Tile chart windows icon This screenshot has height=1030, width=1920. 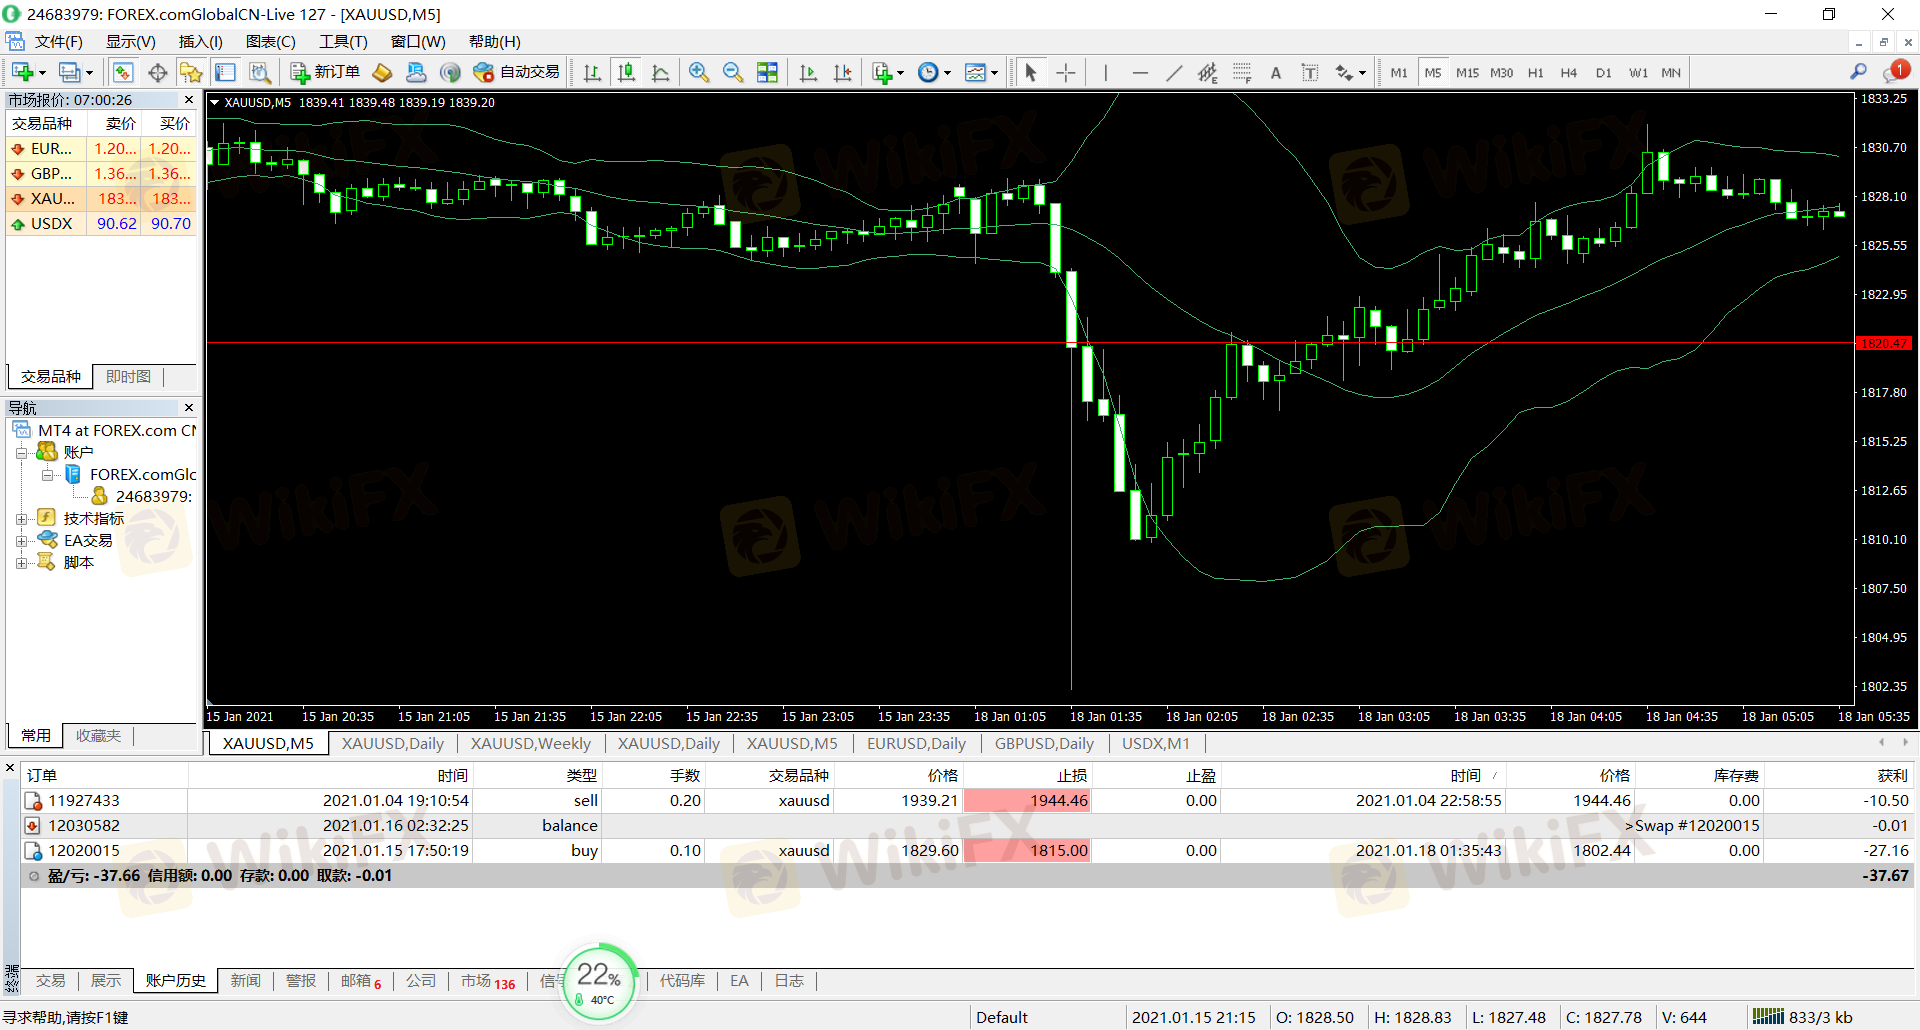point(767,72)
